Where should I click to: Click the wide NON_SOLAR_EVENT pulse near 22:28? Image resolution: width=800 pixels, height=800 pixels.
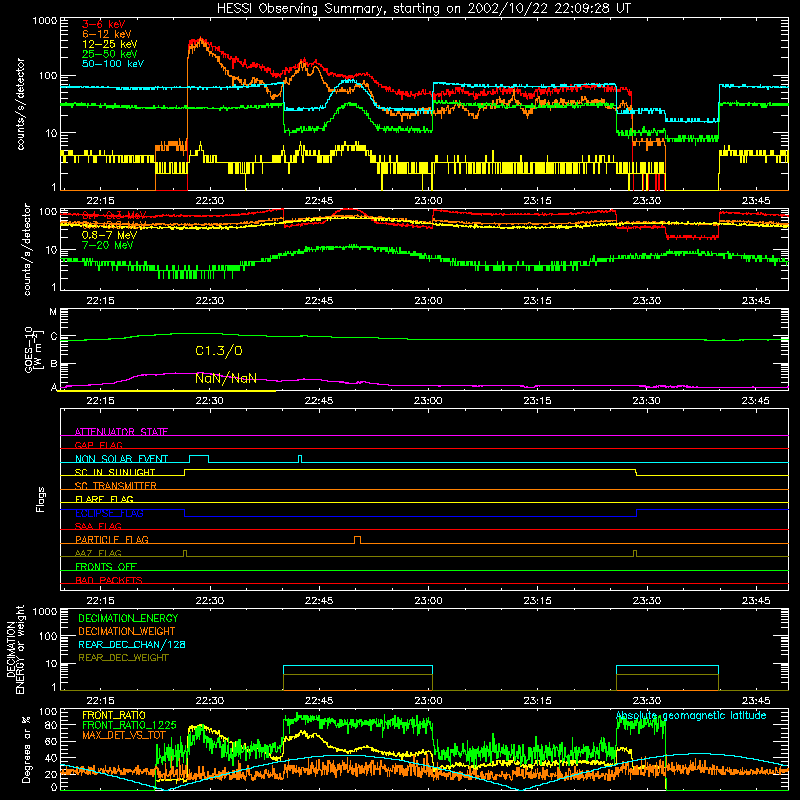(x=199, y=458)
